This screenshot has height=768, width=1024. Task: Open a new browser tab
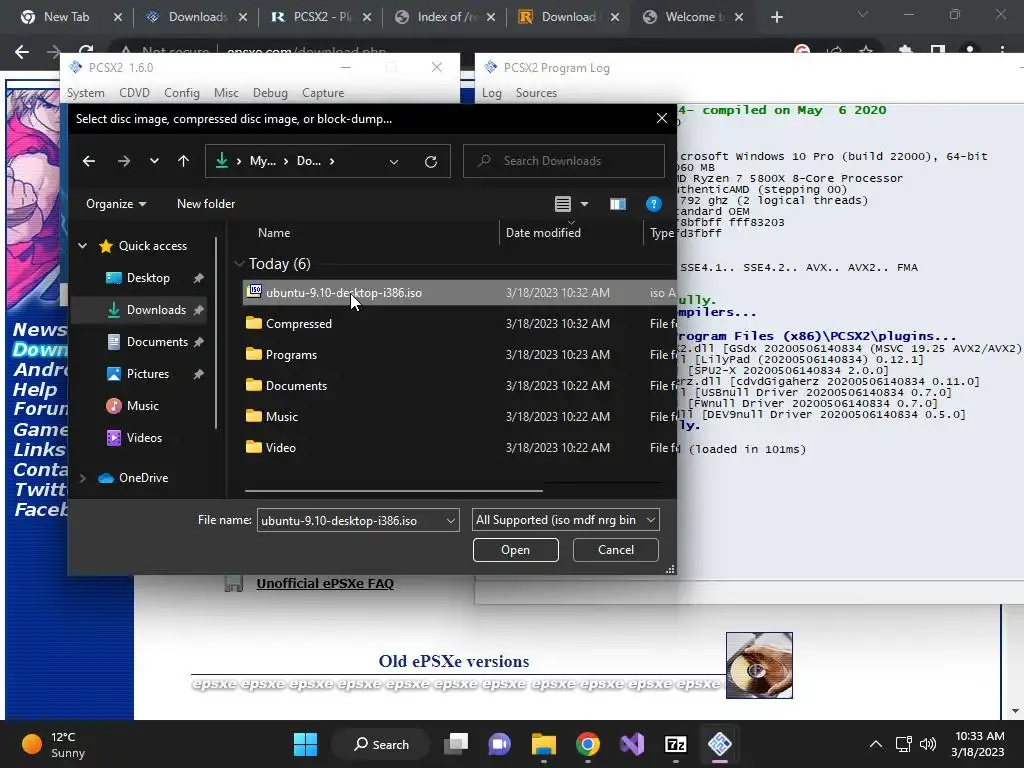[x=776, y=17]
